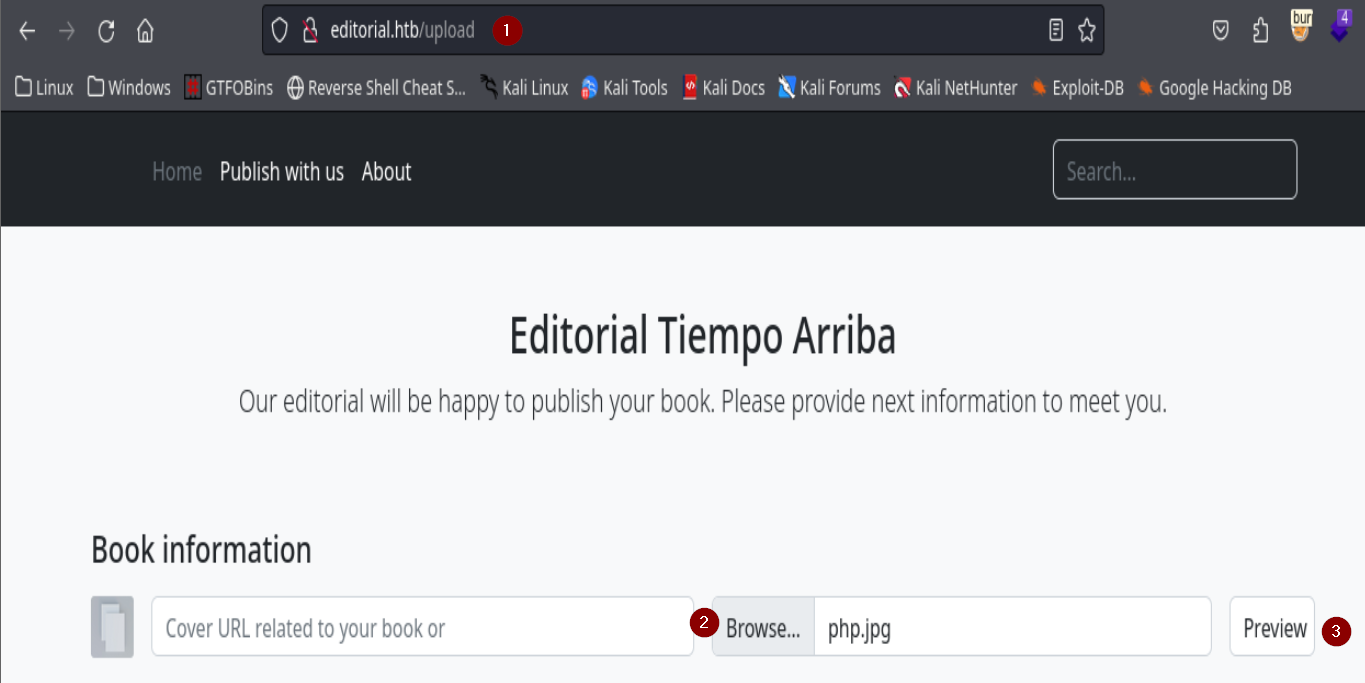The height and width of the screenshot is (683, 1365).
Task: Open the Pocket save icon
Action: (x=1220, y=31)
